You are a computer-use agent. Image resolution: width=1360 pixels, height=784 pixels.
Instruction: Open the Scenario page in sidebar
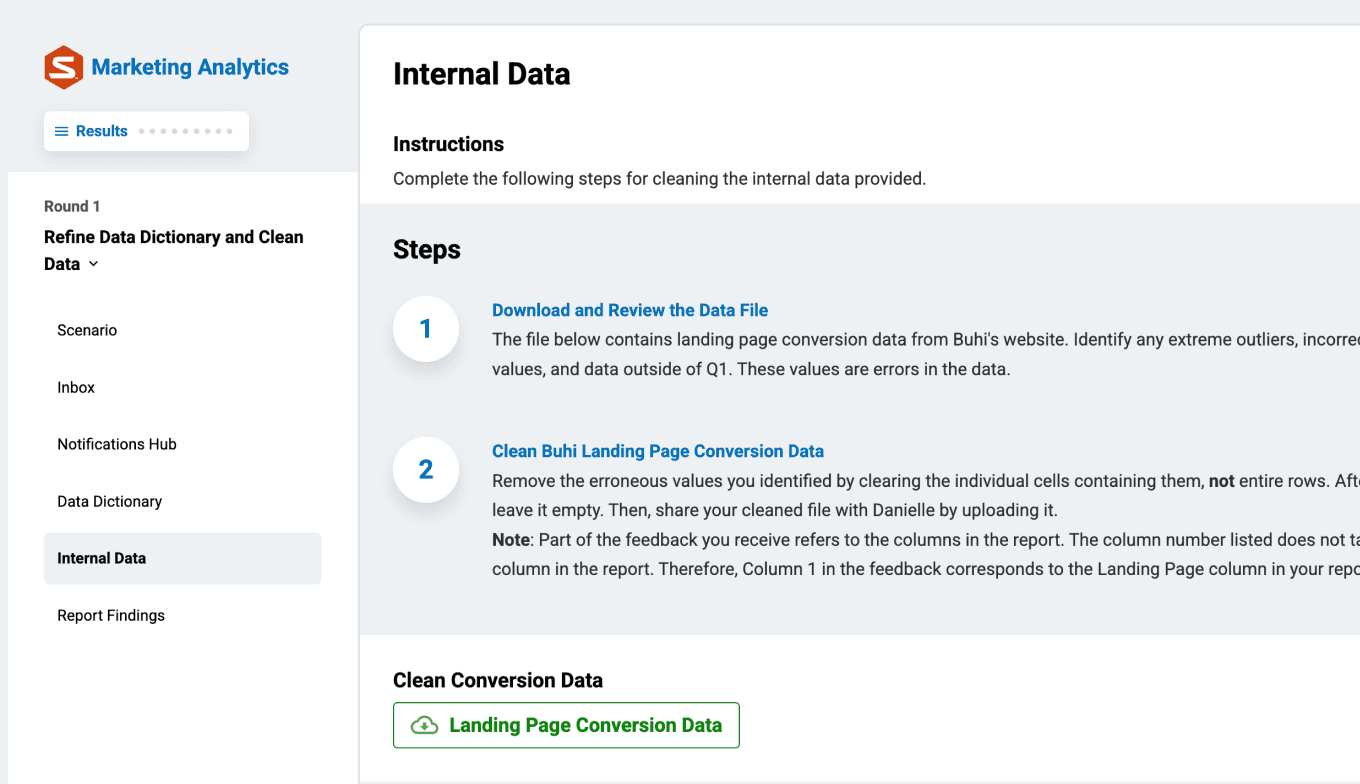point(87,330)
